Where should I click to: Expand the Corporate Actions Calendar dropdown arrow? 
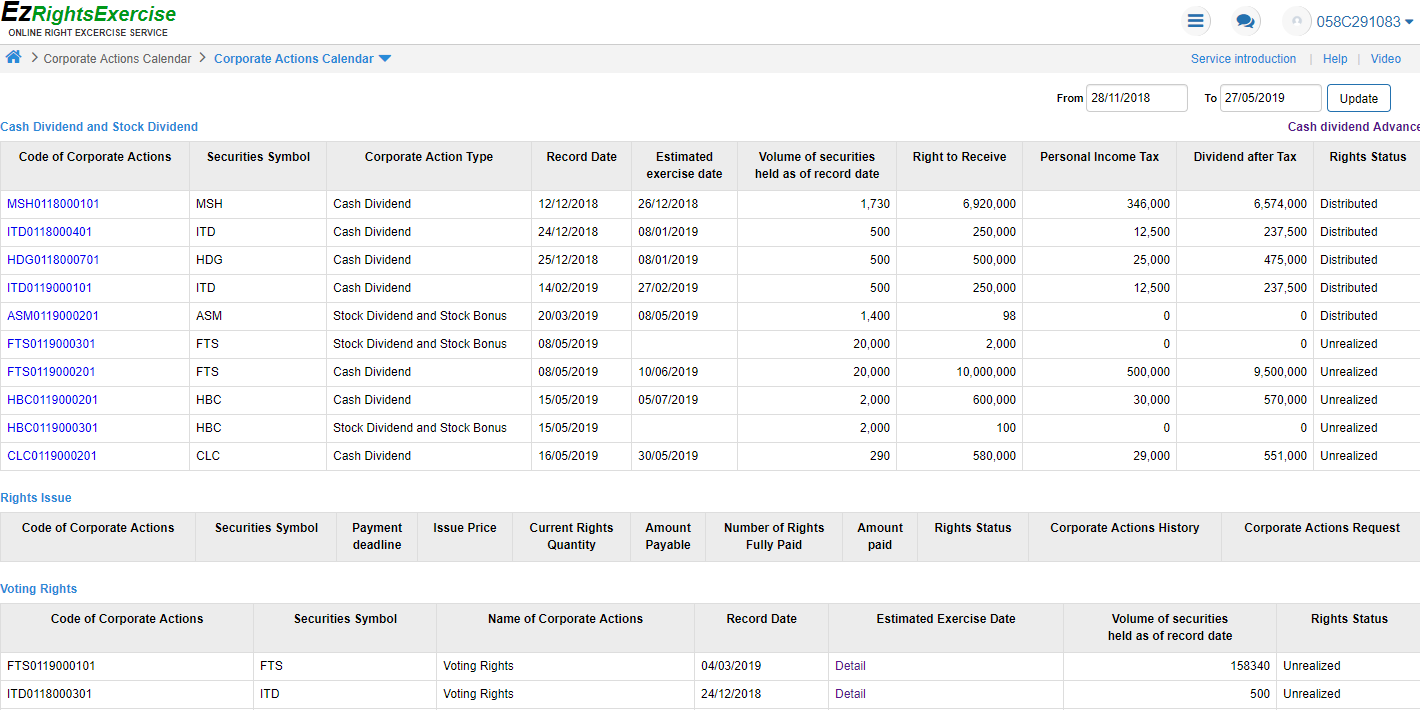[x=385, y=59]
